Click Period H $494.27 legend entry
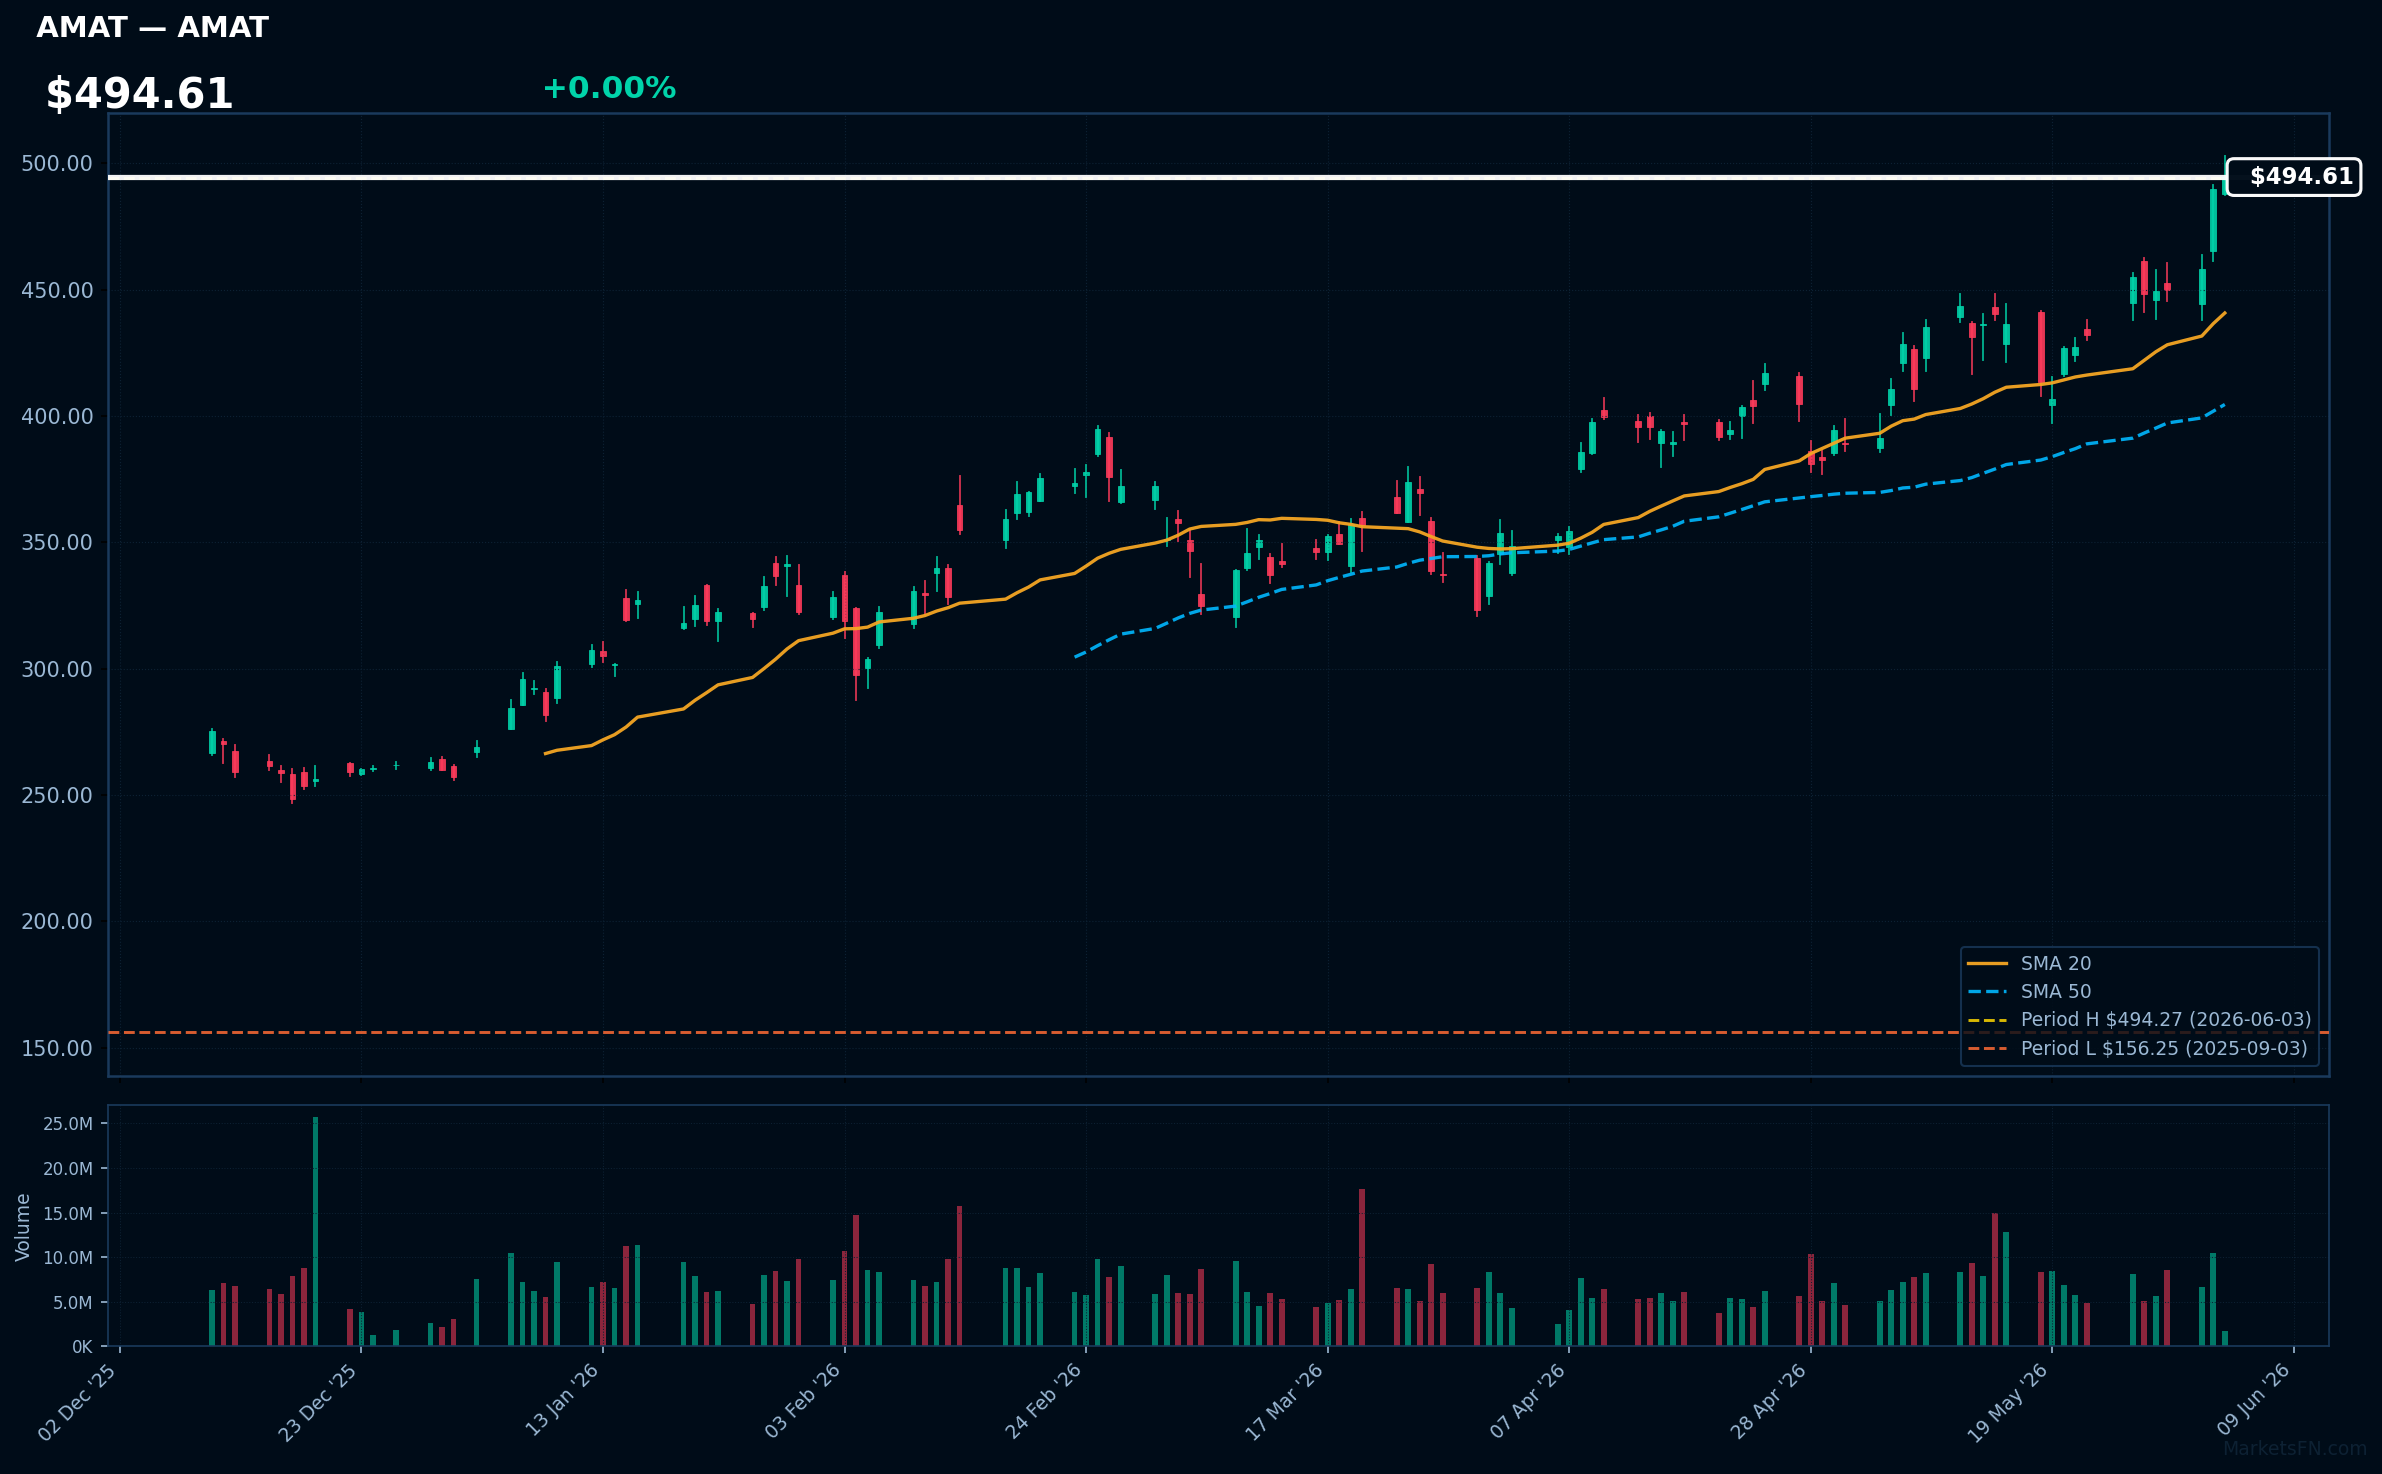The width and height of the screenshot is (2382, 1474). click(x=2139, y=1019)
